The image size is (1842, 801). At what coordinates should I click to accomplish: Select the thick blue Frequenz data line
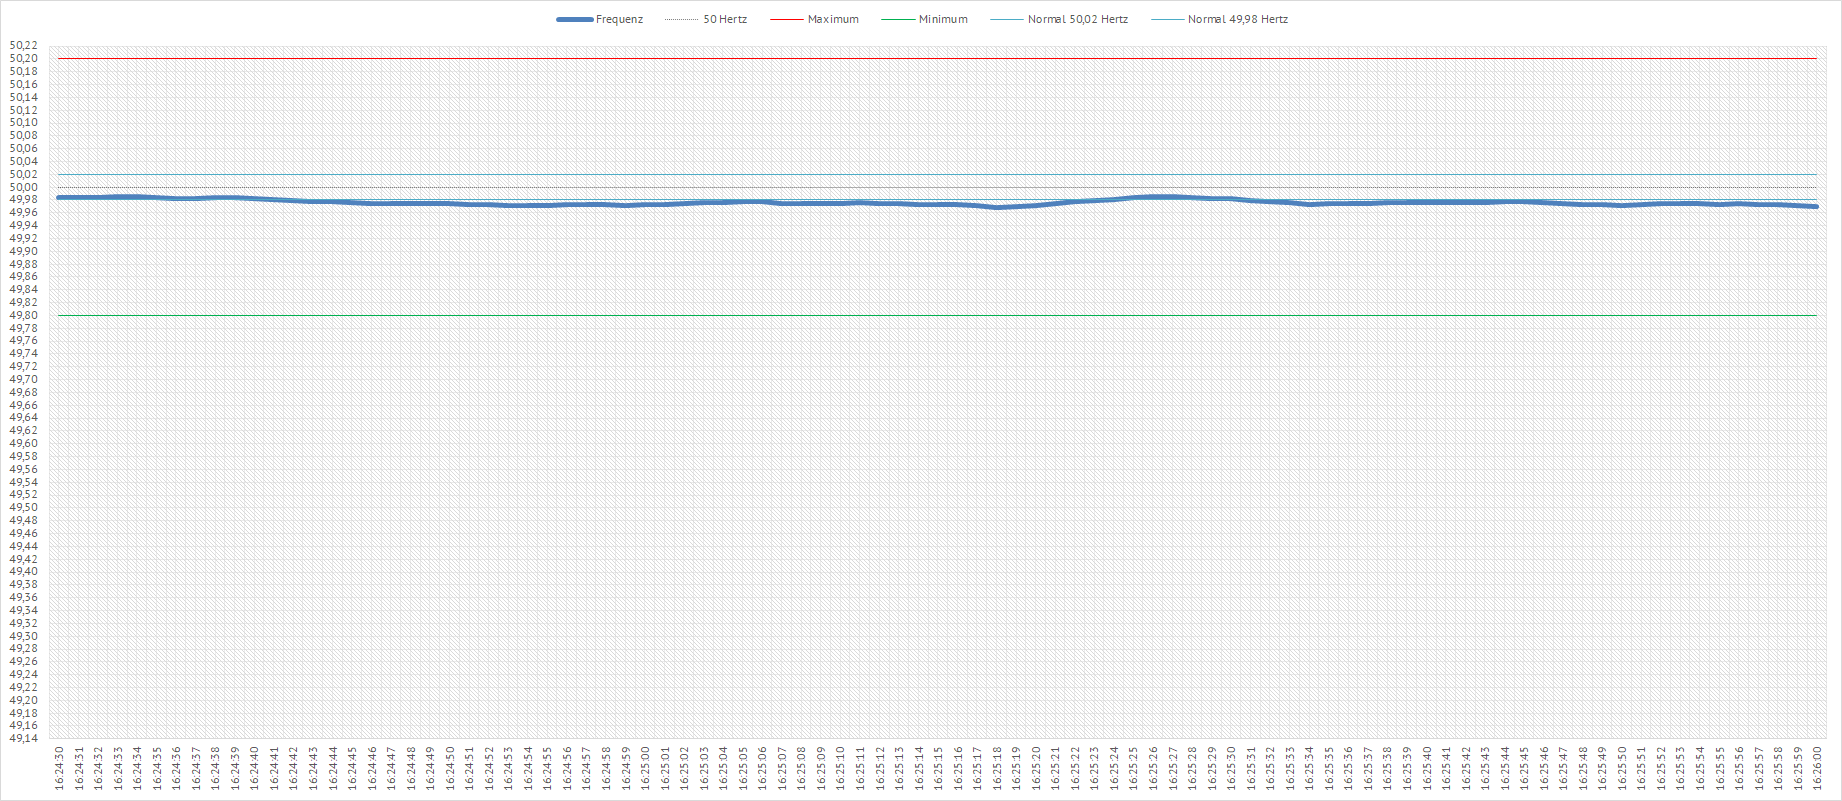(900, 203)
